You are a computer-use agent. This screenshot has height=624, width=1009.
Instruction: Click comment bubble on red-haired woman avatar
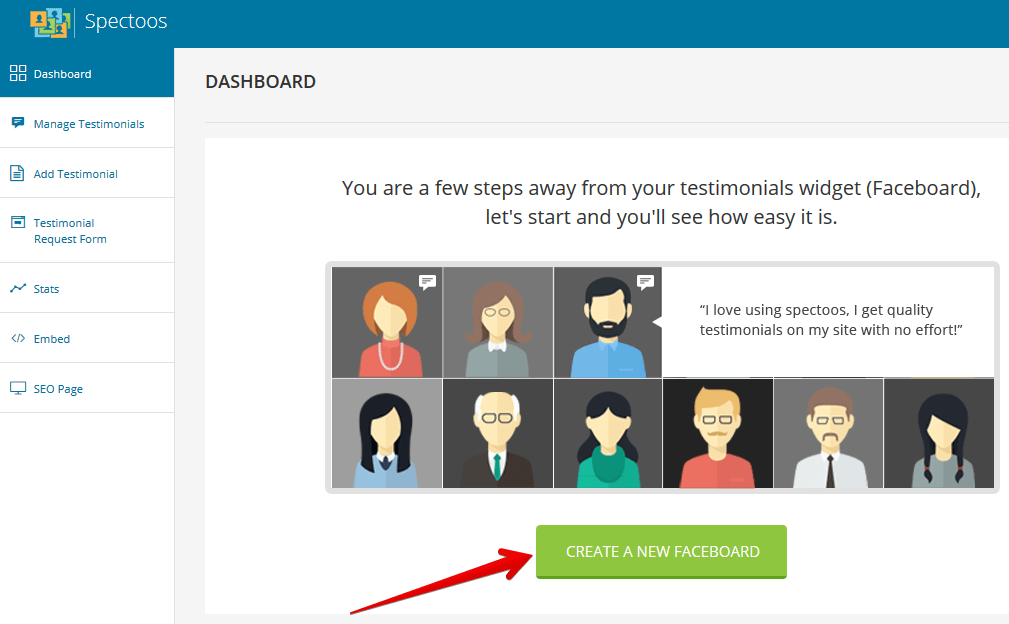(x=427, y=282)
